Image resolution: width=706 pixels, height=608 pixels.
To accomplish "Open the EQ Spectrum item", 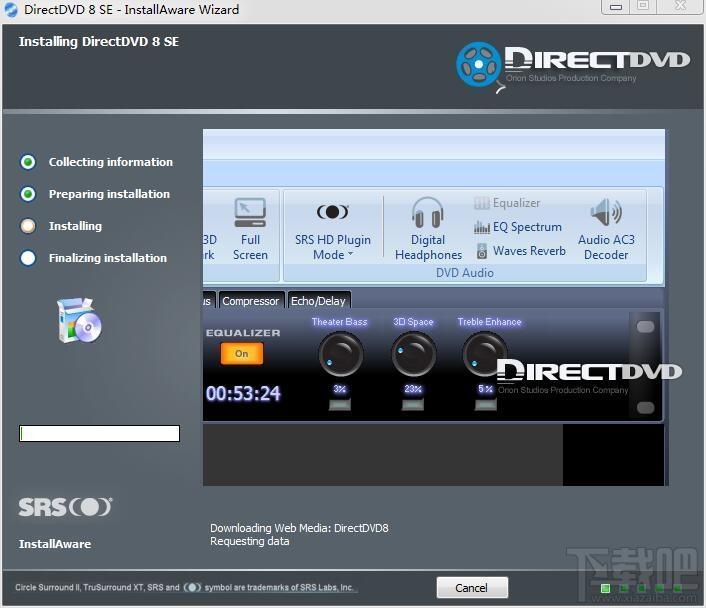I will [x=517, y=227].
